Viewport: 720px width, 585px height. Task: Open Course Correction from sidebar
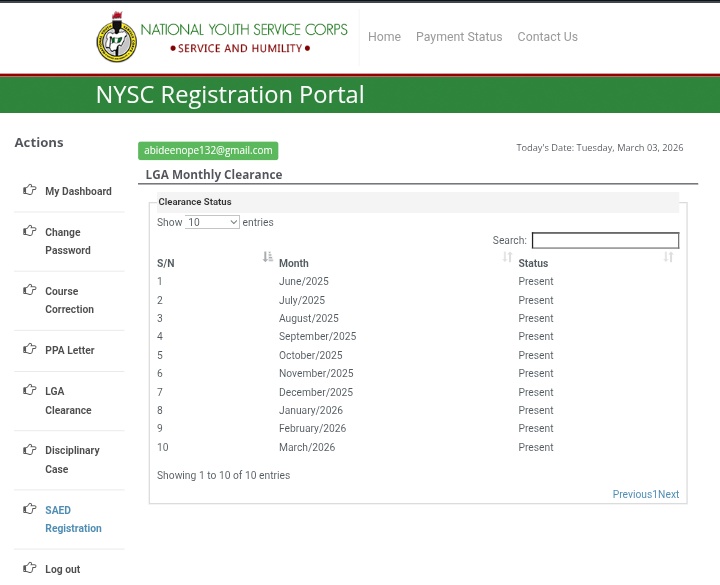(x=69, y=300)
